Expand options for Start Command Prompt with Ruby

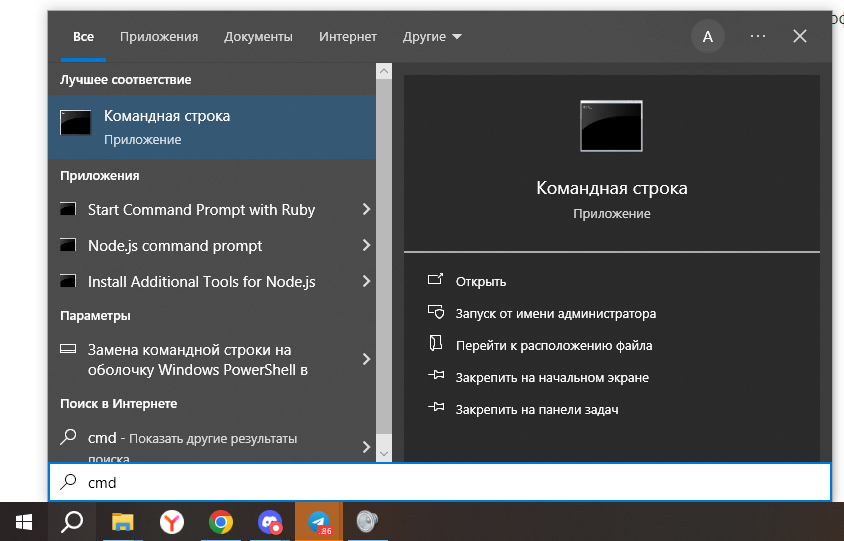coord(367,209)
